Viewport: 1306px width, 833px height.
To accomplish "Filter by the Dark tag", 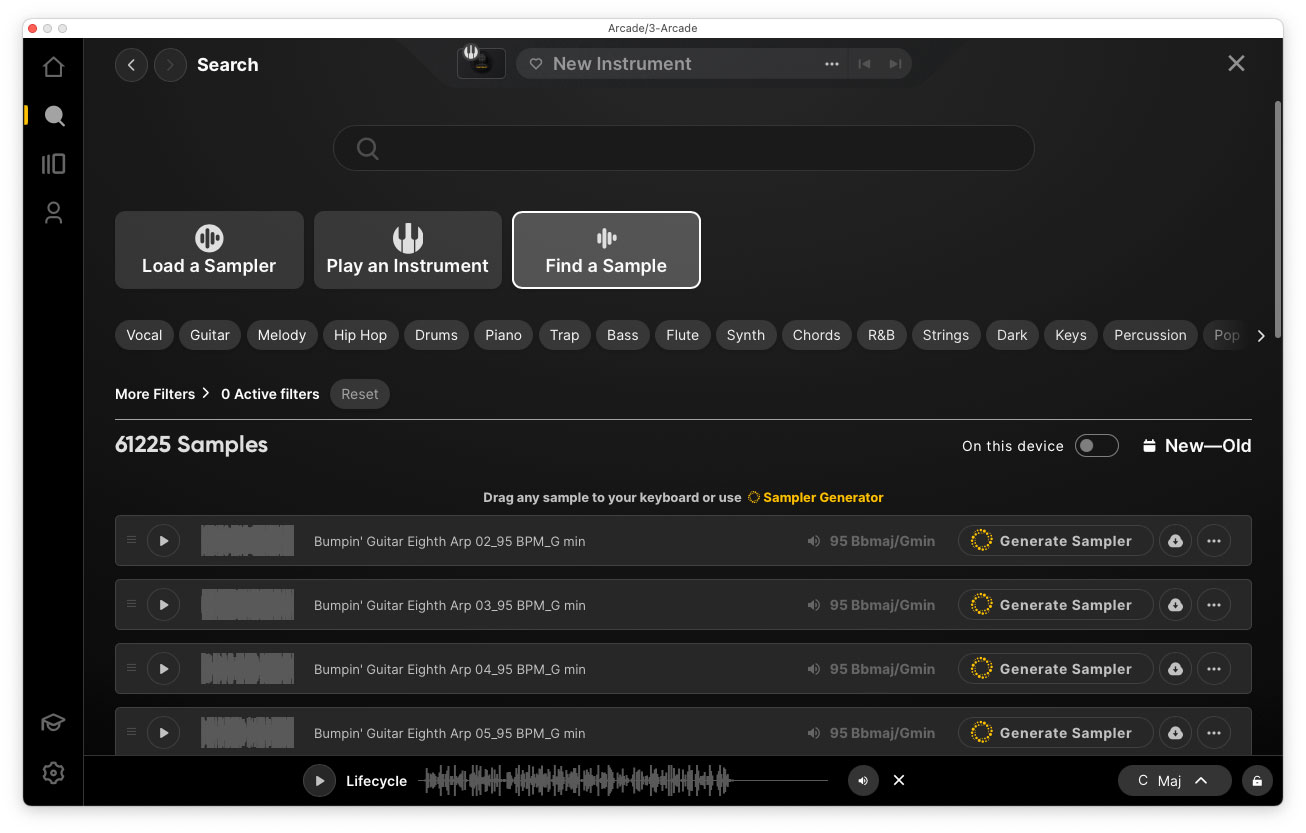I will (1012, 335).
